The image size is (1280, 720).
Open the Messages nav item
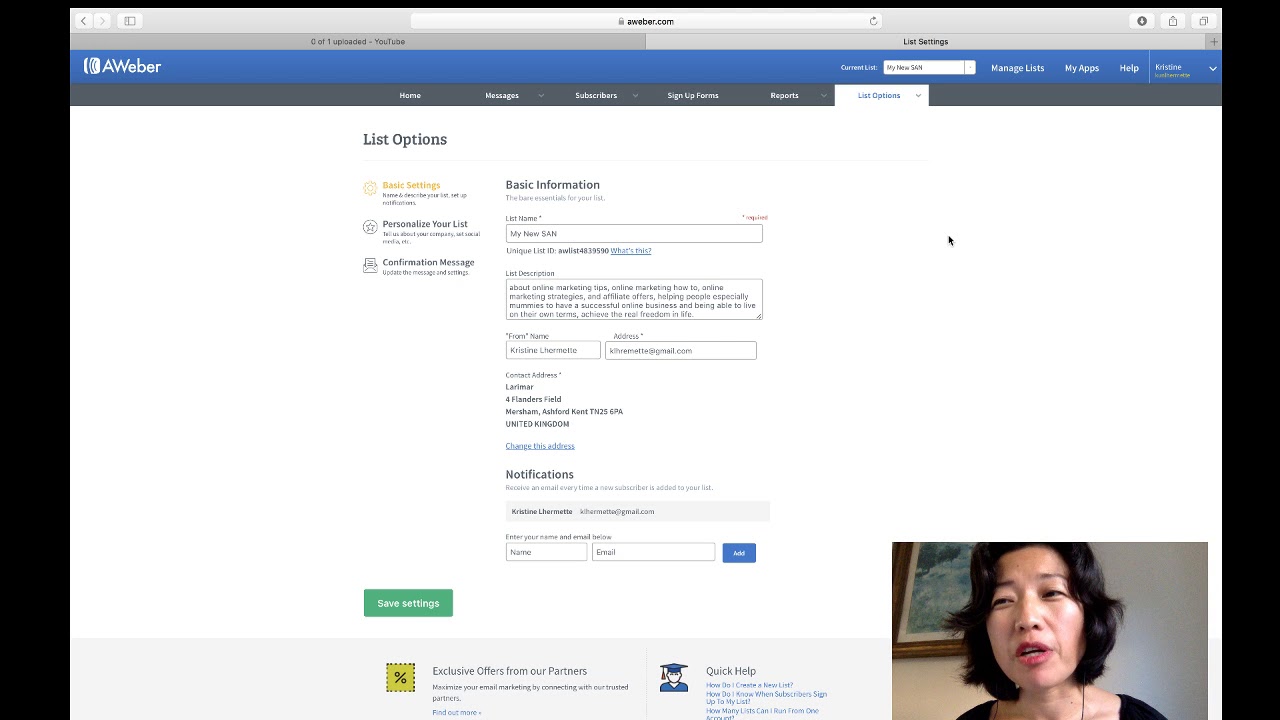tap(502, 96)
